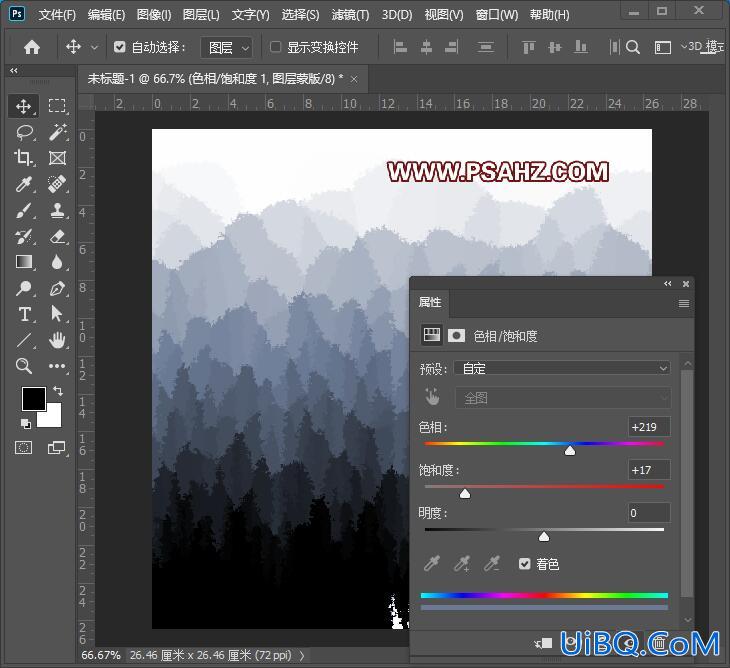Enable Show Transform Controls checkbox

tap(276, 47)
